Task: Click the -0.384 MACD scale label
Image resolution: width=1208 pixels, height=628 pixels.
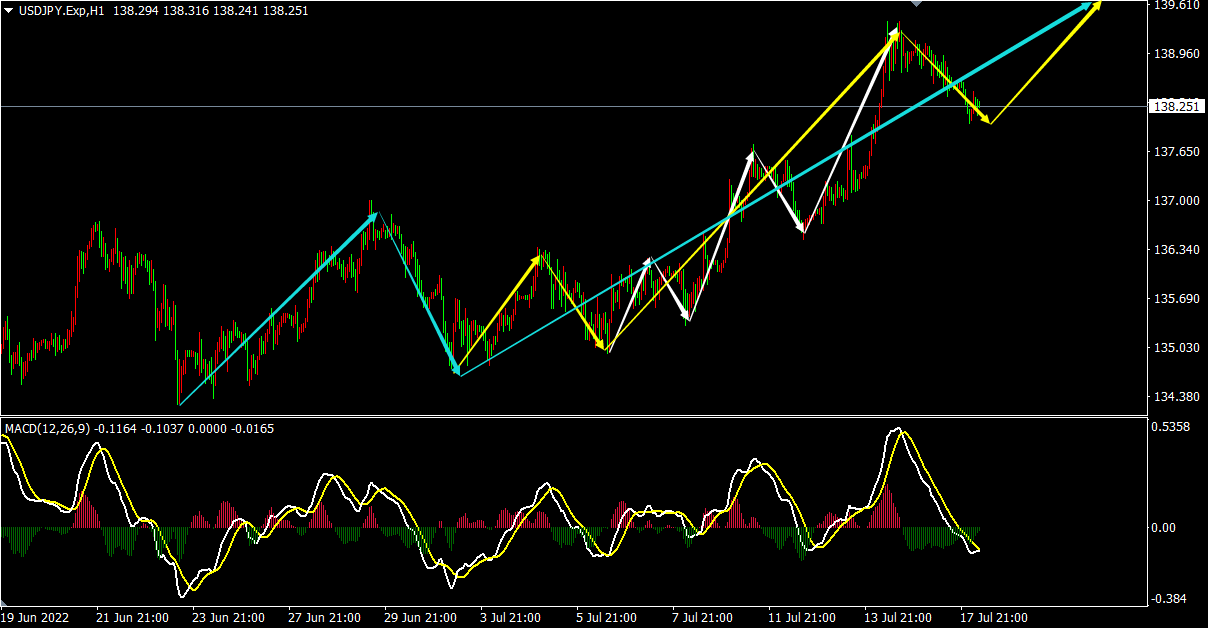Action: click(1171, 598)
